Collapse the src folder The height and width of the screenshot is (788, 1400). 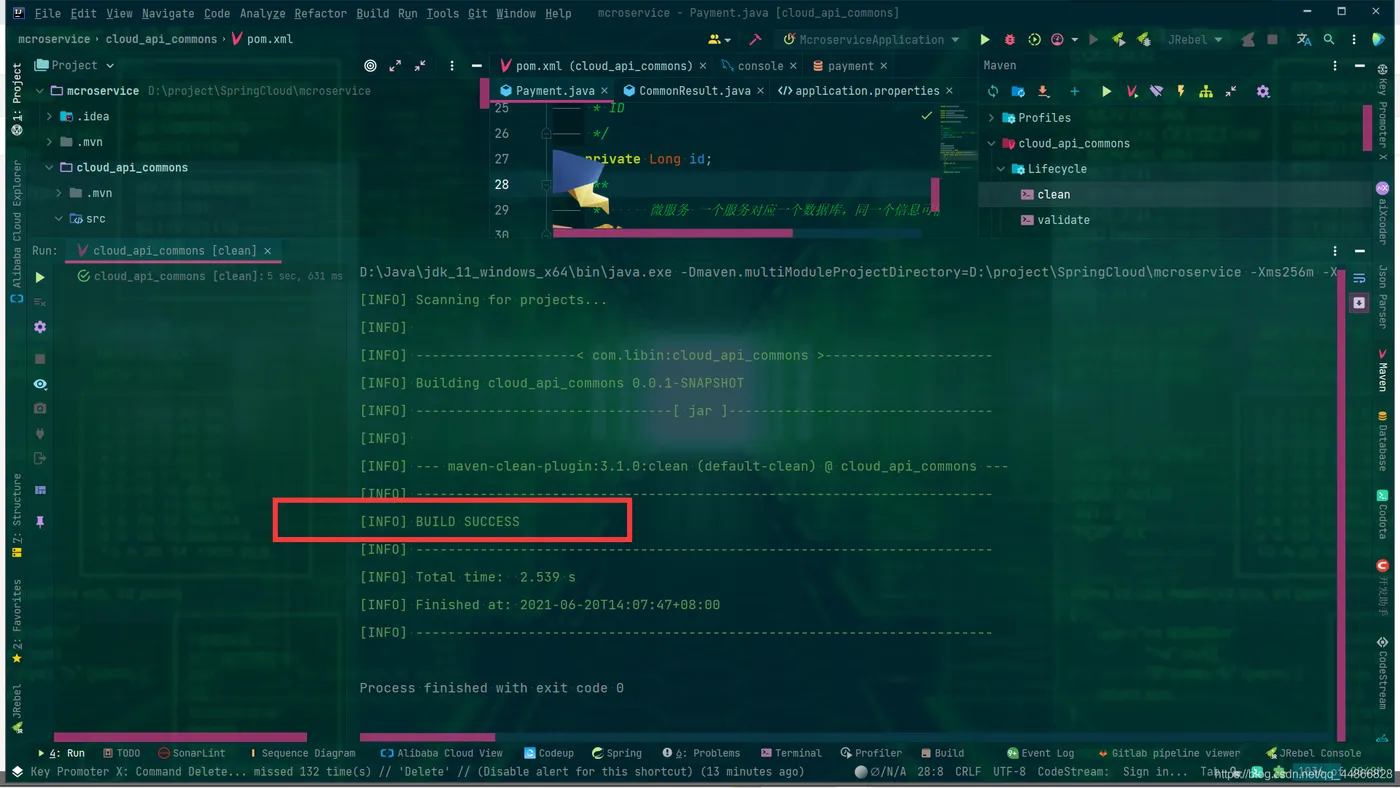click(58, 219)
